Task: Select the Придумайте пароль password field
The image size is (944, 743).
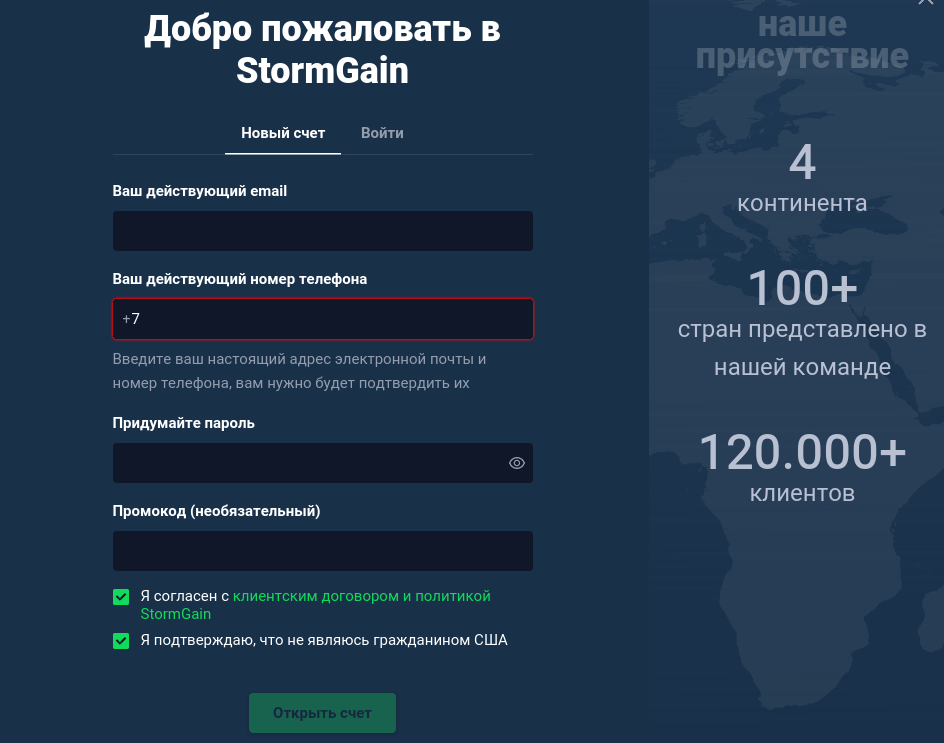Action: coord(310,463)
